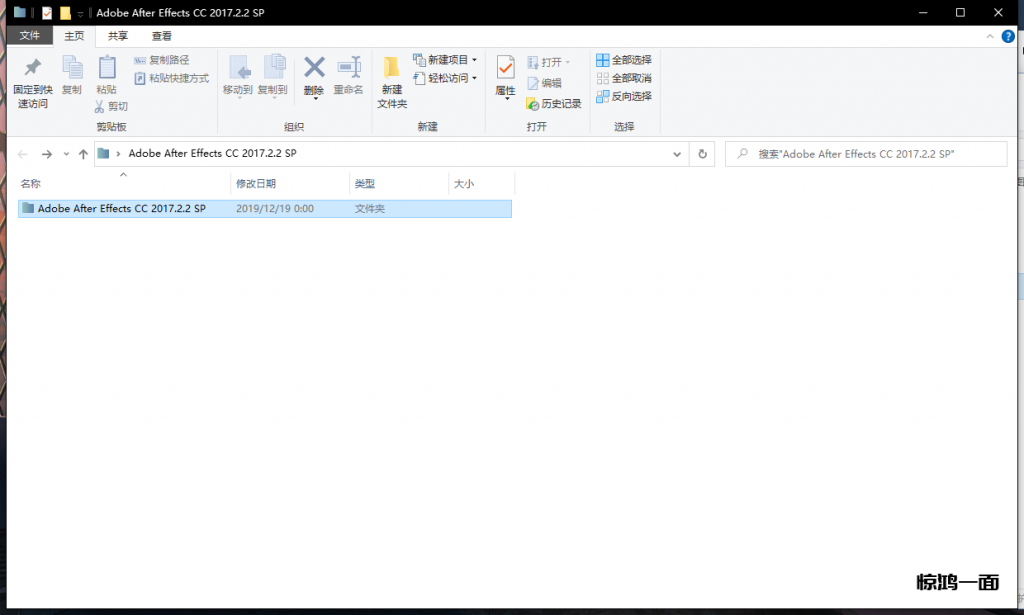Open Properties using the checkmark icon
The image size is (1024, 615).
(505, 68)
